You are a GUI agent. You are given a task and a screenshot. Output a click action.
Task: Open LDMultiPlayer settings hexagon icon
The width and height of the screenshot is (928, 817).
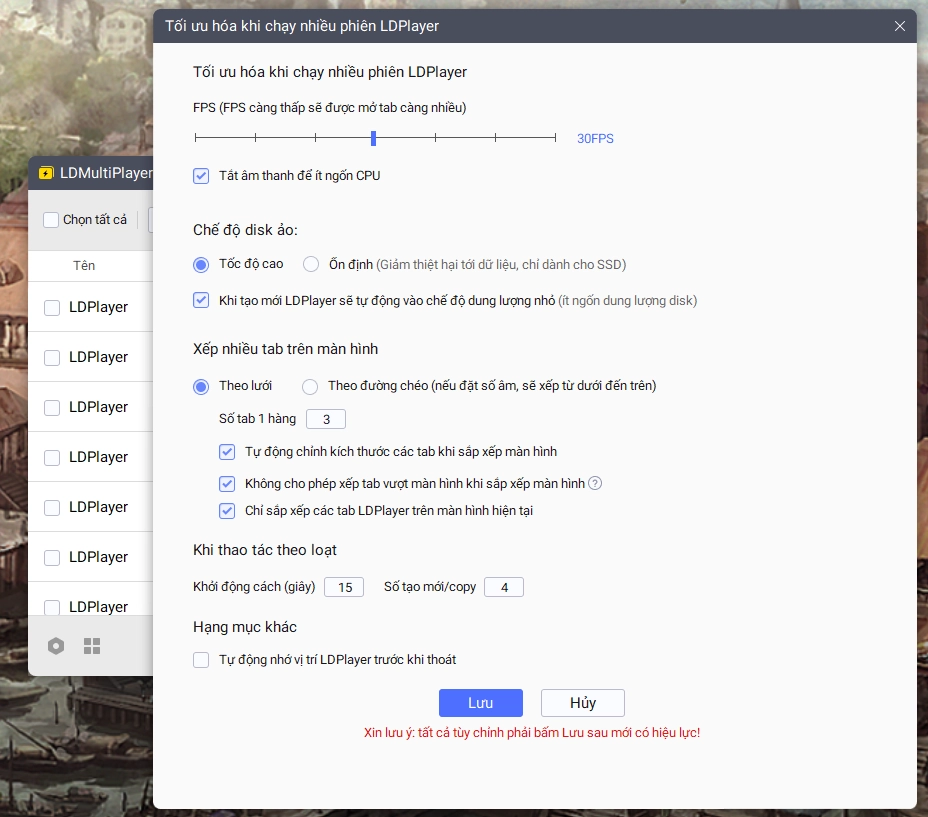tap(56, 646)
